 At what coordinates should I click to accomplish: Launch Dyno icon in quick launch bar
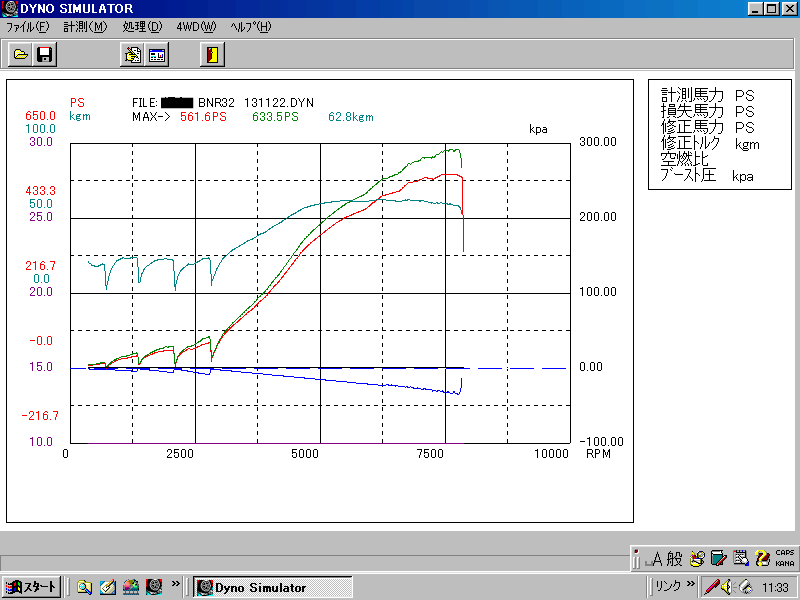coord(154,587)
